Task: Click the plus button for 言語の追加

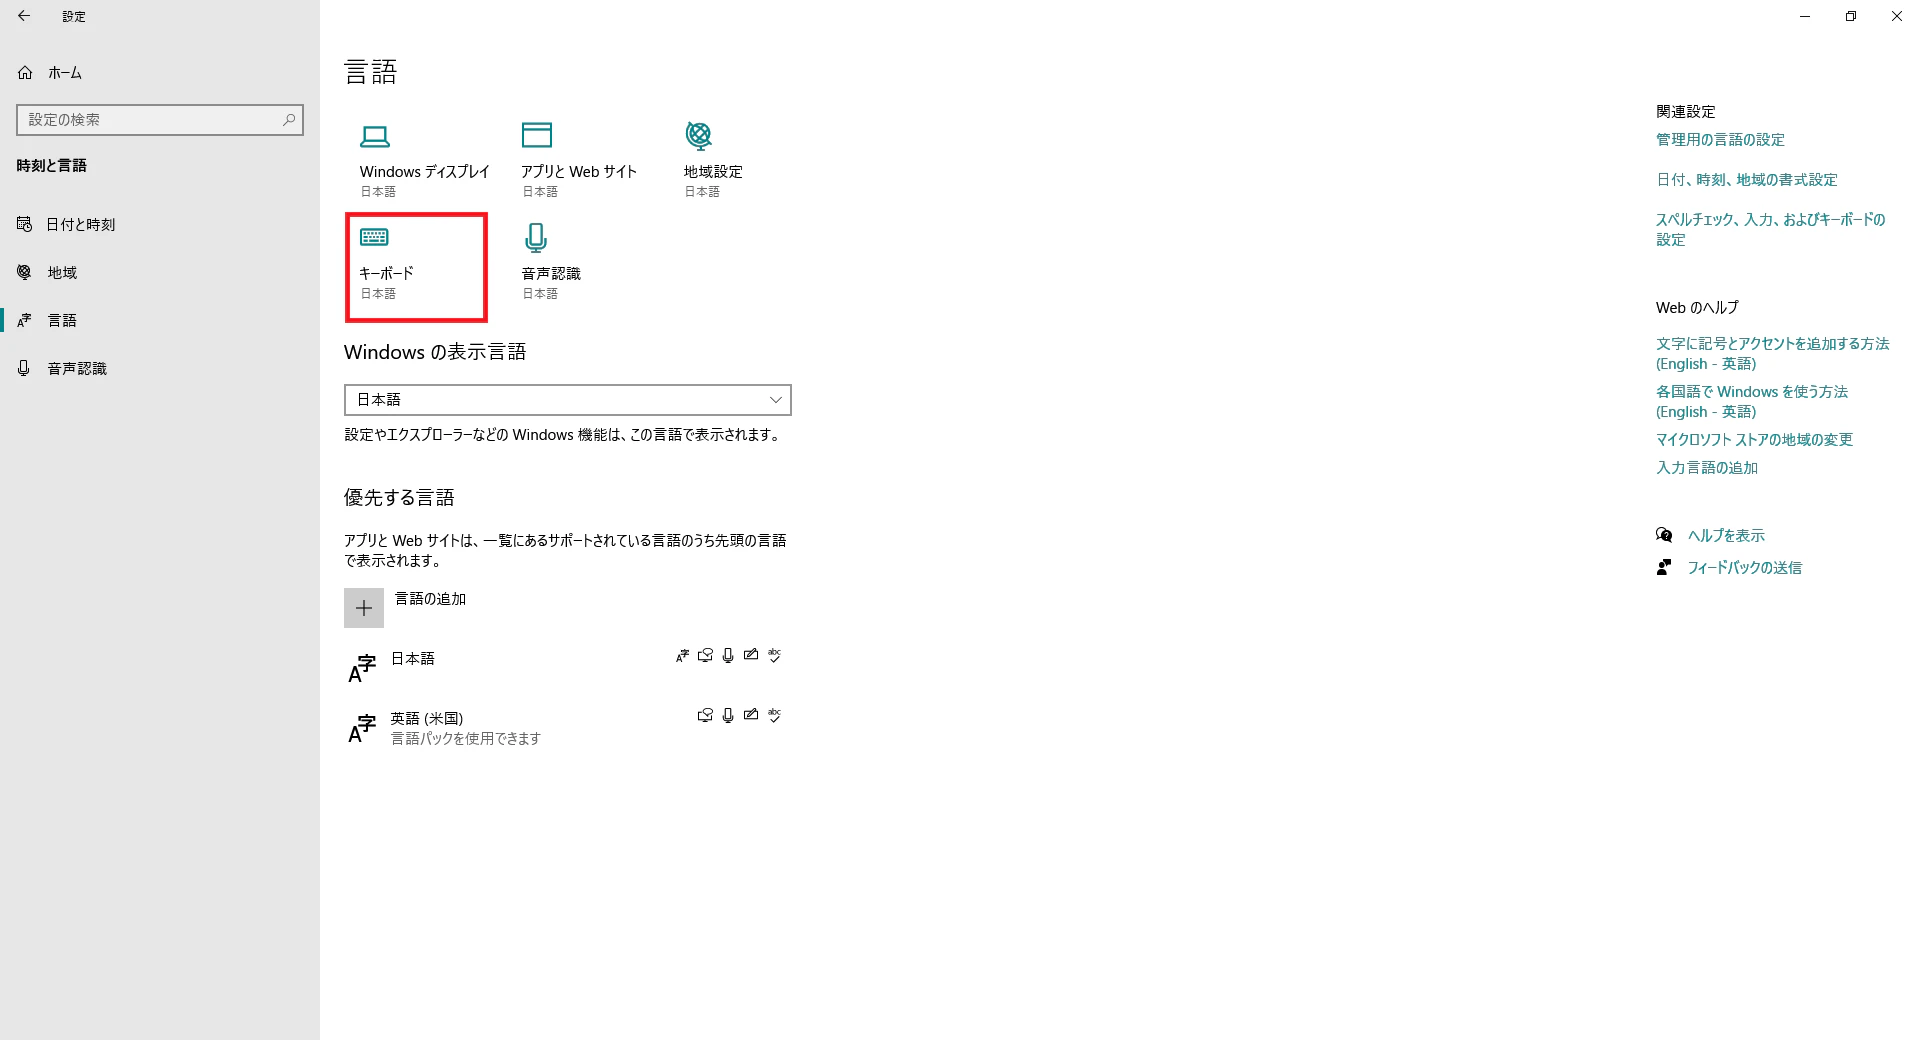Action: tap(364, 608)
